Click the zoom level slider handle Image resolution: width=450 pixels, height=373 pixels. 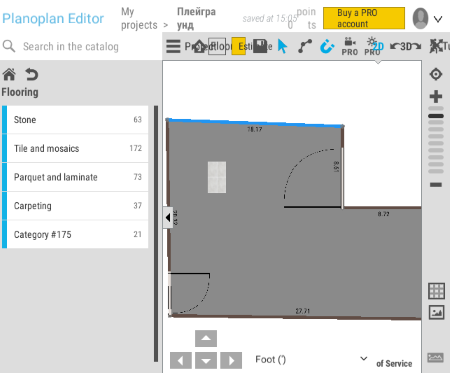point(436,116)
